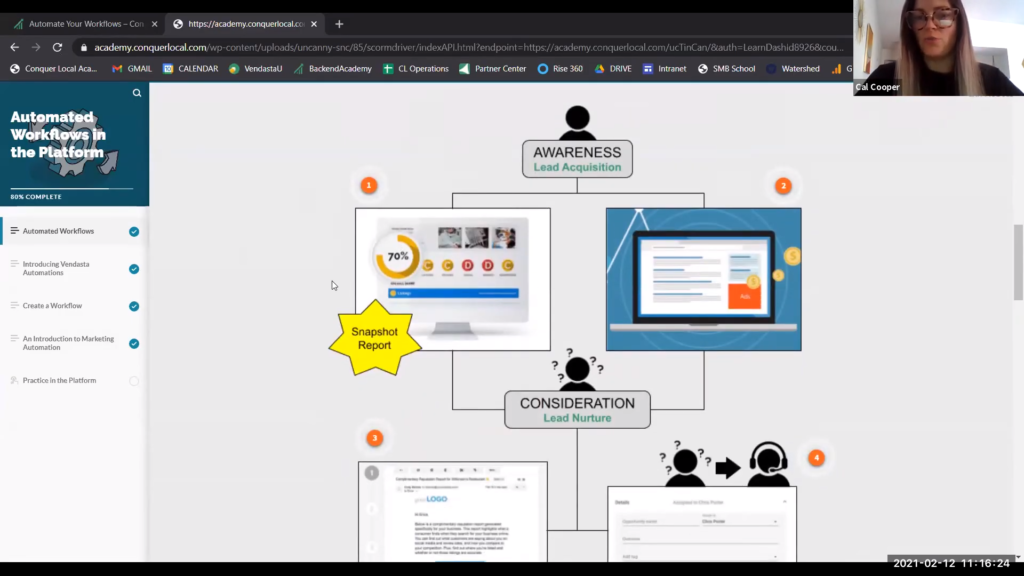The height and width of the screenshot is (576, 1024).
Task: Click completion checkmark for Automated Workflows
Action: point(134,232)
